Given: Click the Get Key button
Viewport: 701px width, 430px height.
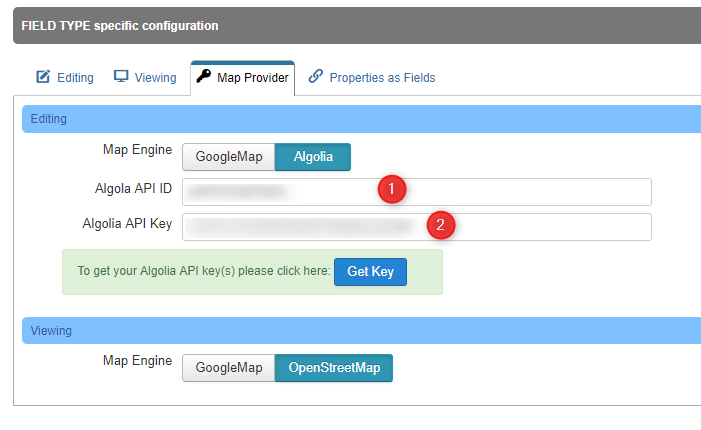Looking at the screenshot, I should tap(370, 272).
